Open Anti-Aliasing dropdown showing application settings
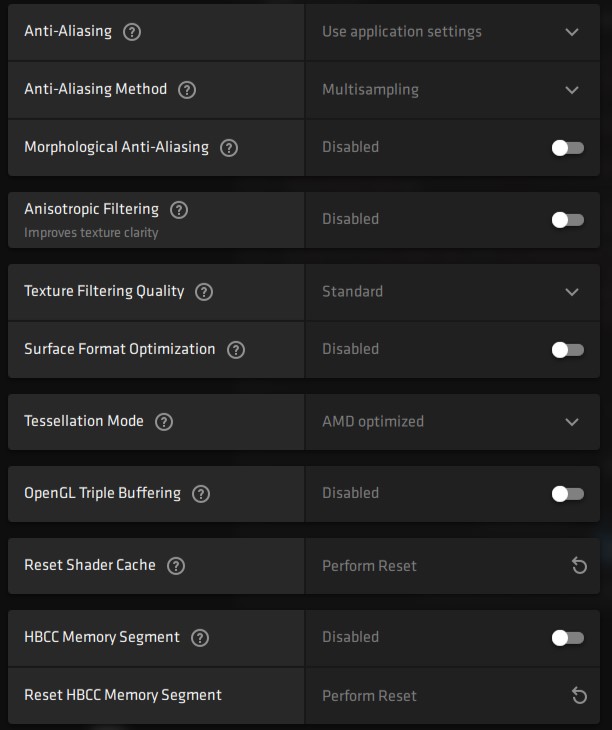Screen dimensions: 612x730 tap(452, 32)
